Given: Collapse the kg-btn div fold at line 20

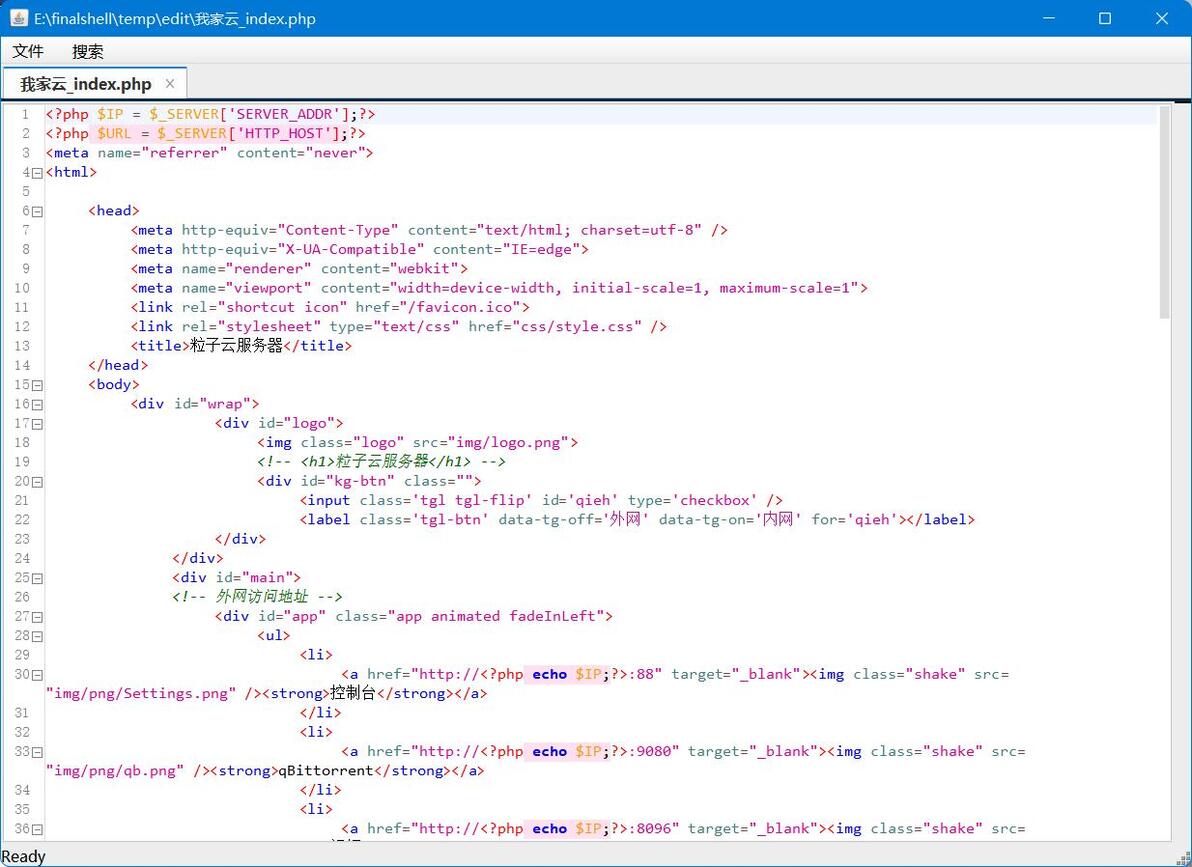Looking at the screenshot, I should click(x=37, y=482).
